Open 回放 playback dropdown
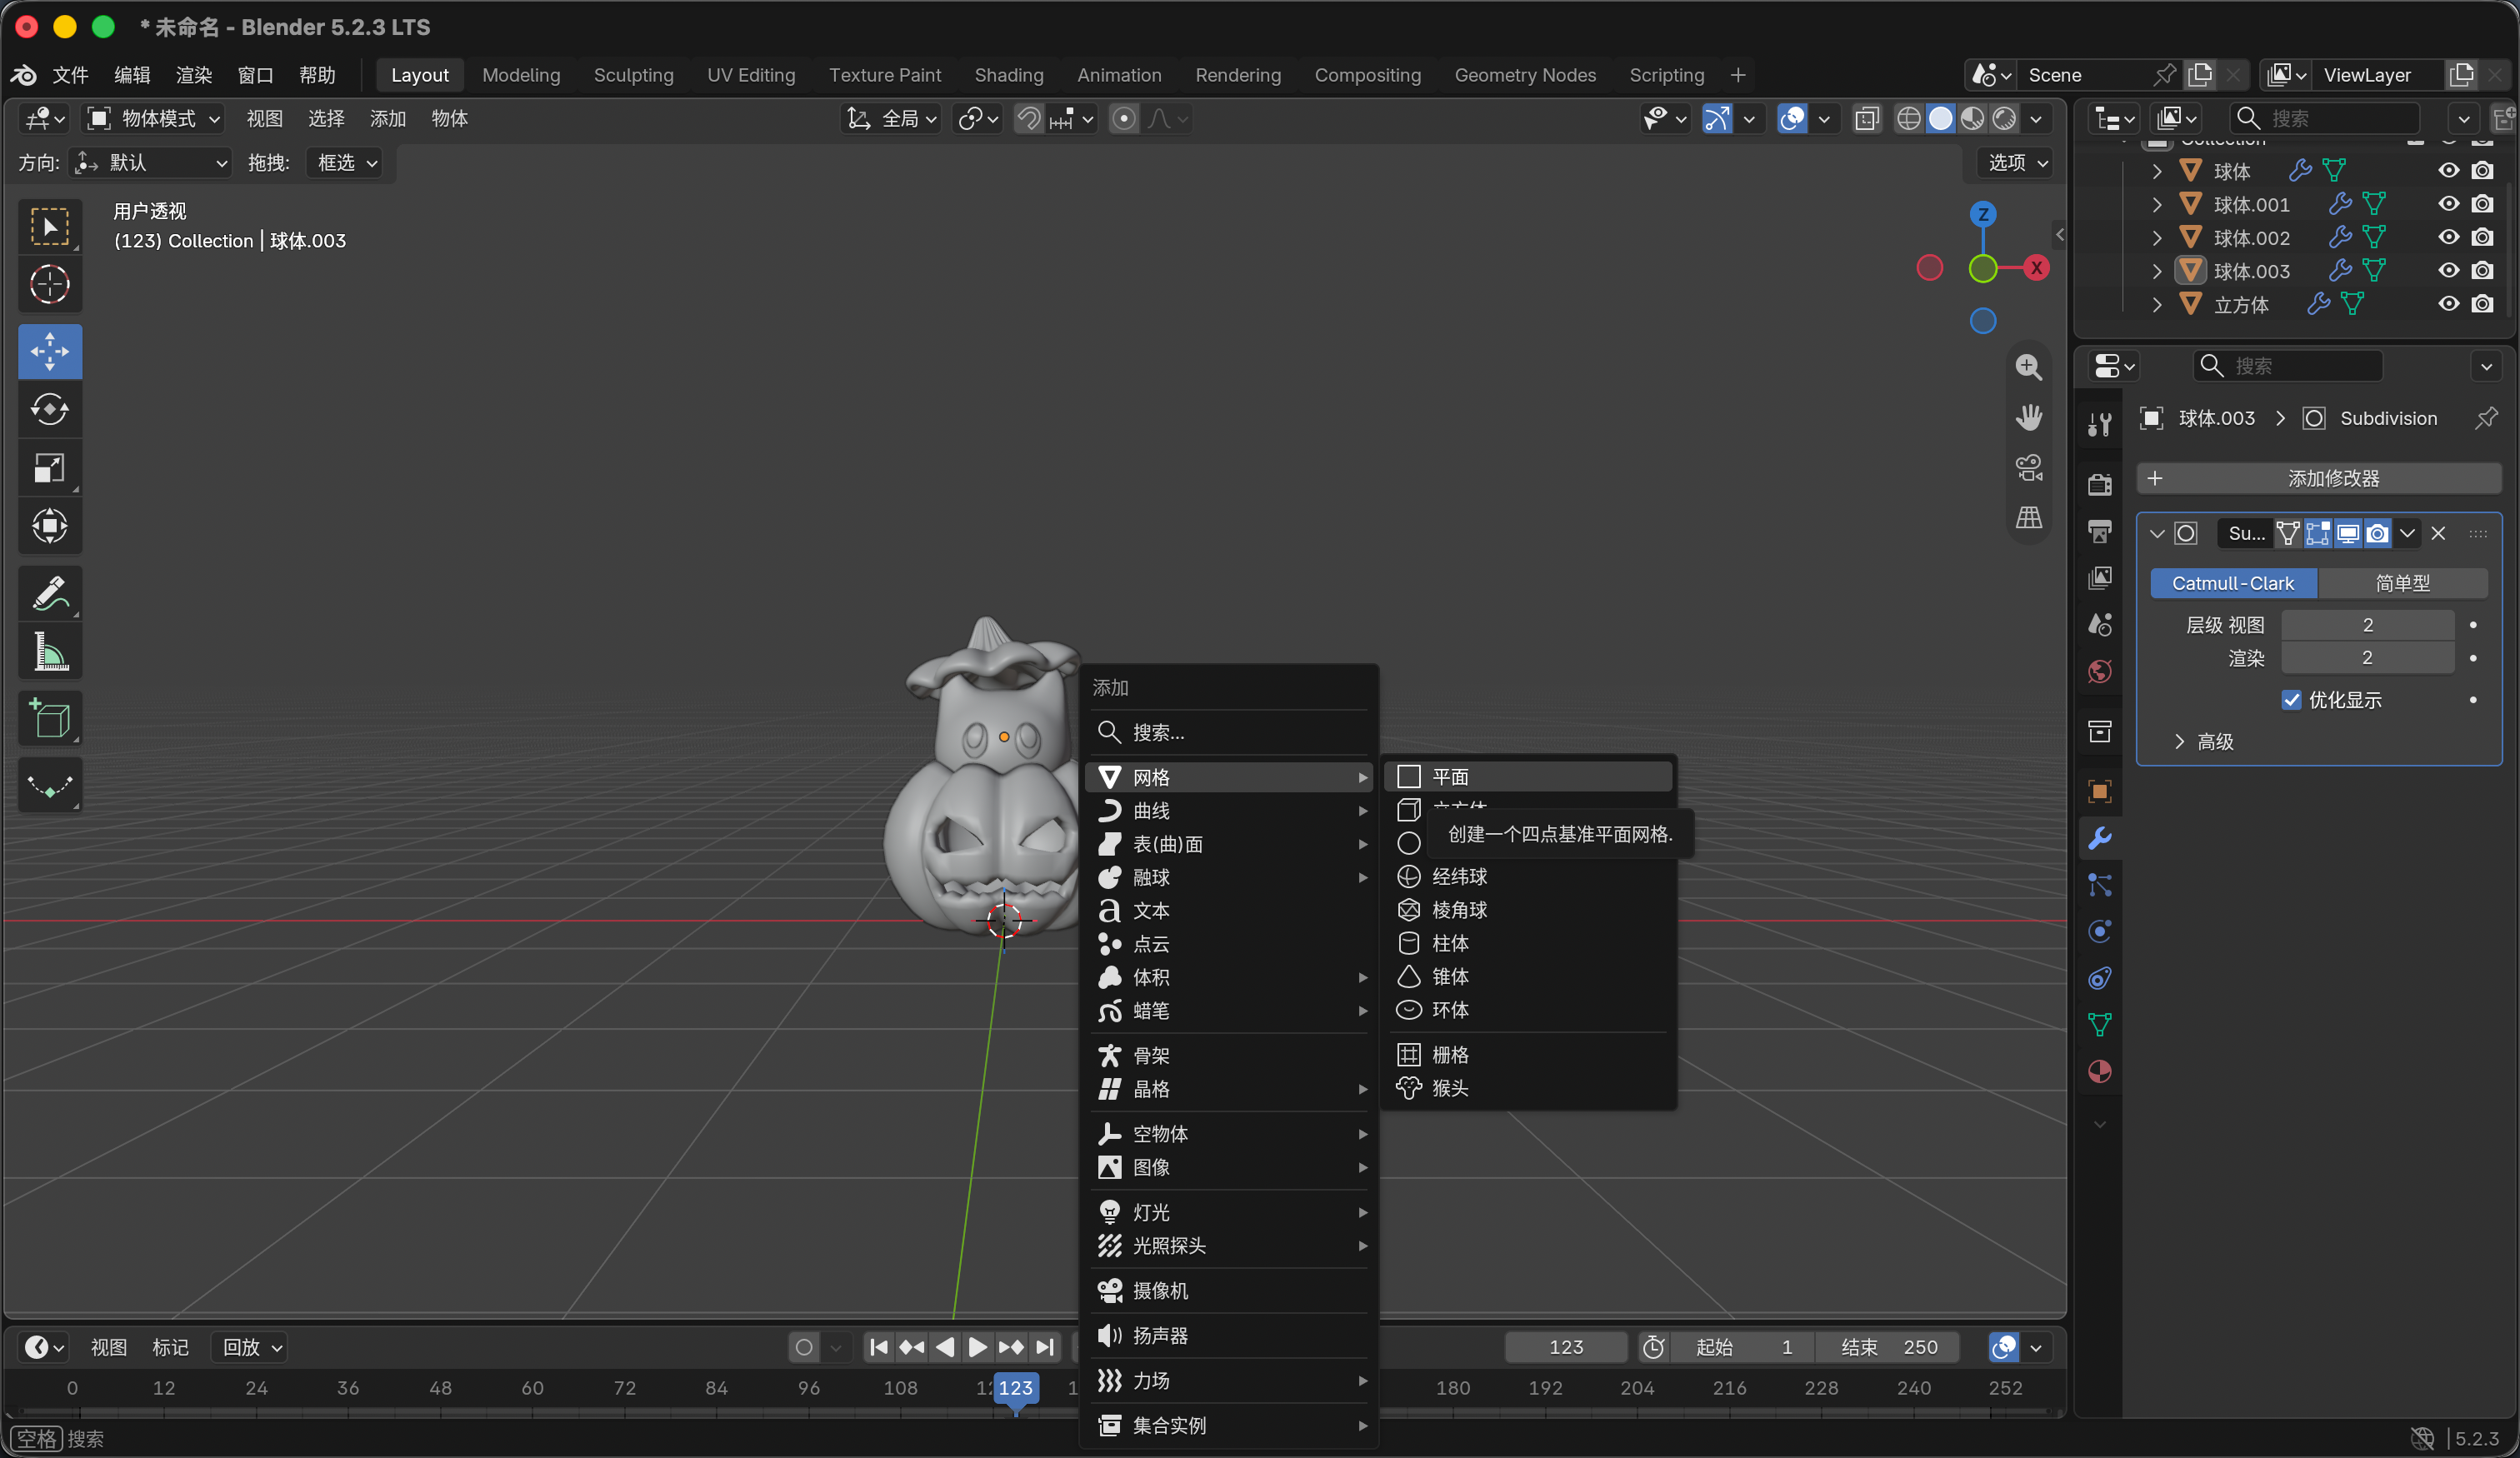Screen dimensions: 2520x1458 250,1347
